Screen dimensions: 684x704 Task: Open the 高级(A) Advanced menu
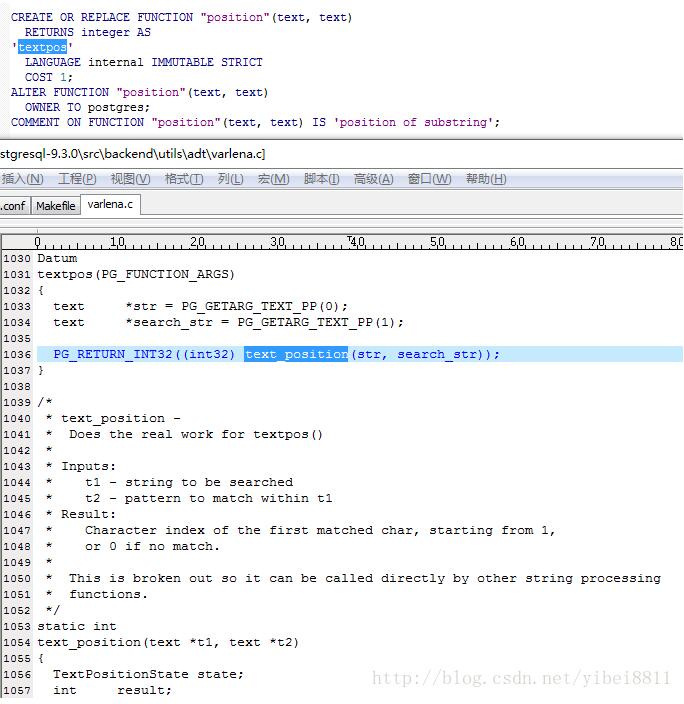(373, 179)
